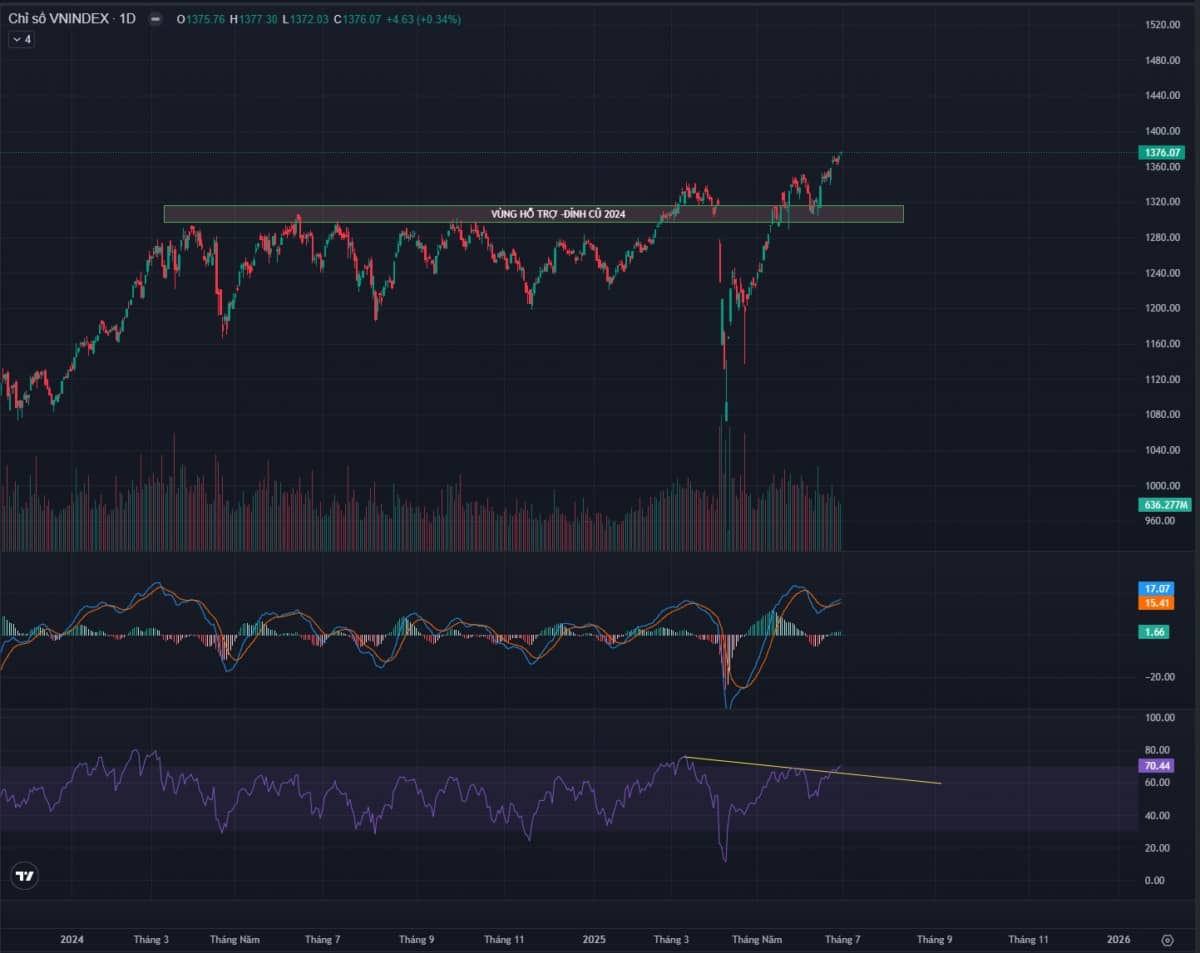Click the Chỉ số VNINDEX · 1D symbol title
1200x953 pixels.
click(x=71, y=18)
